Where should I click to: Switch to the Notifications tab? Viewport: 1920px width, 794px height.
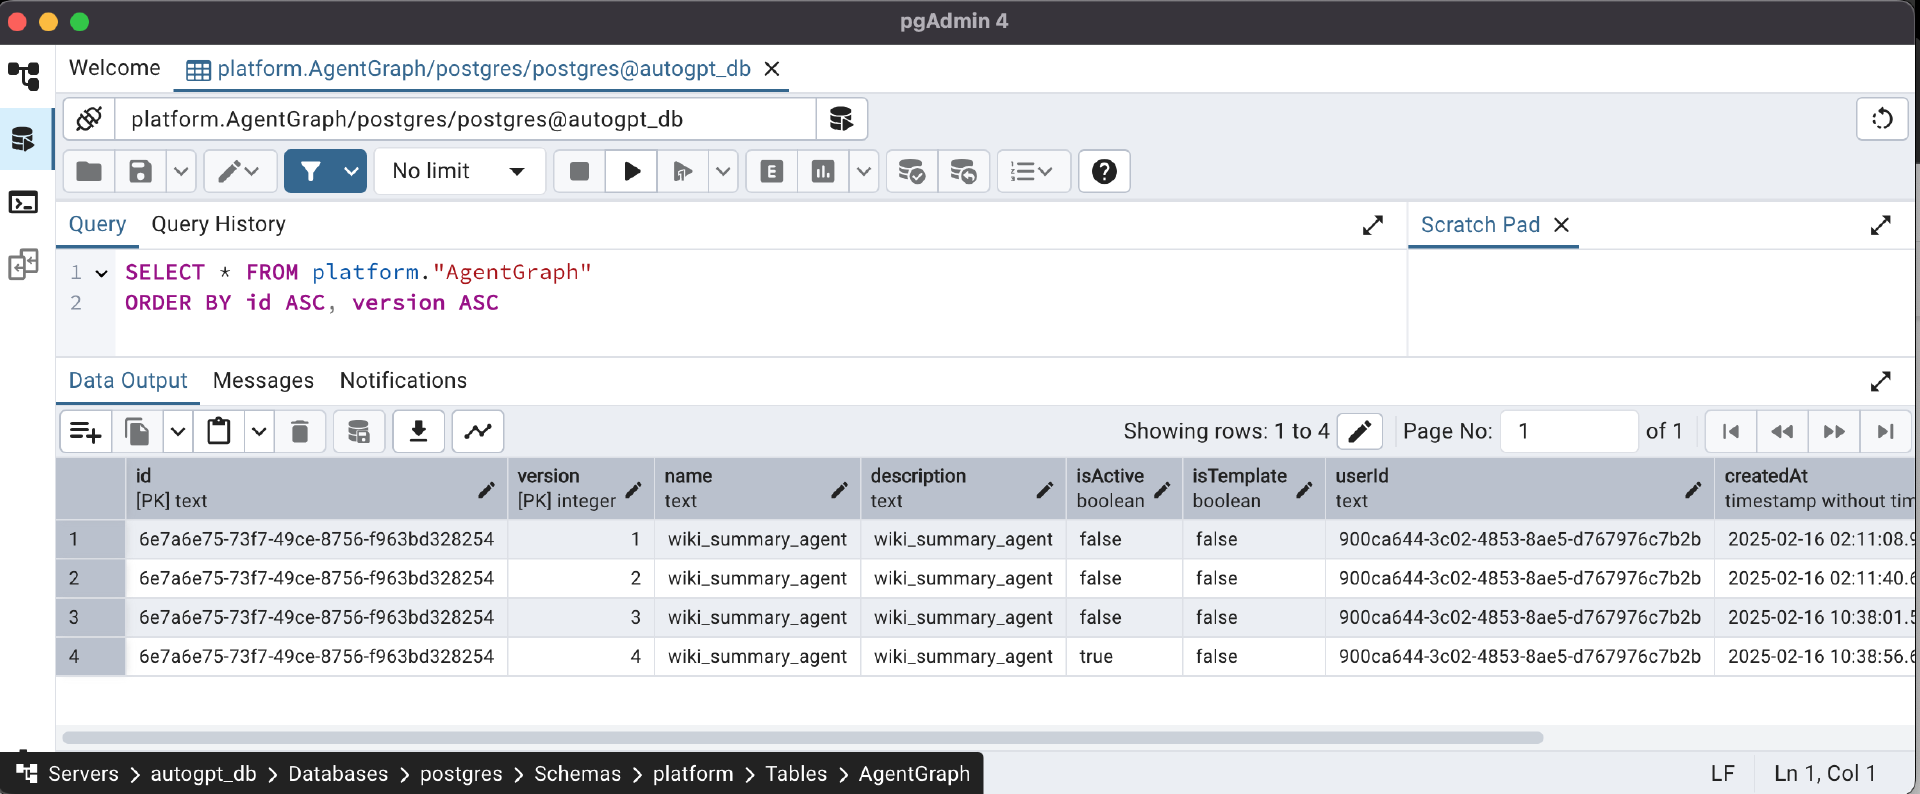[403, 381]
